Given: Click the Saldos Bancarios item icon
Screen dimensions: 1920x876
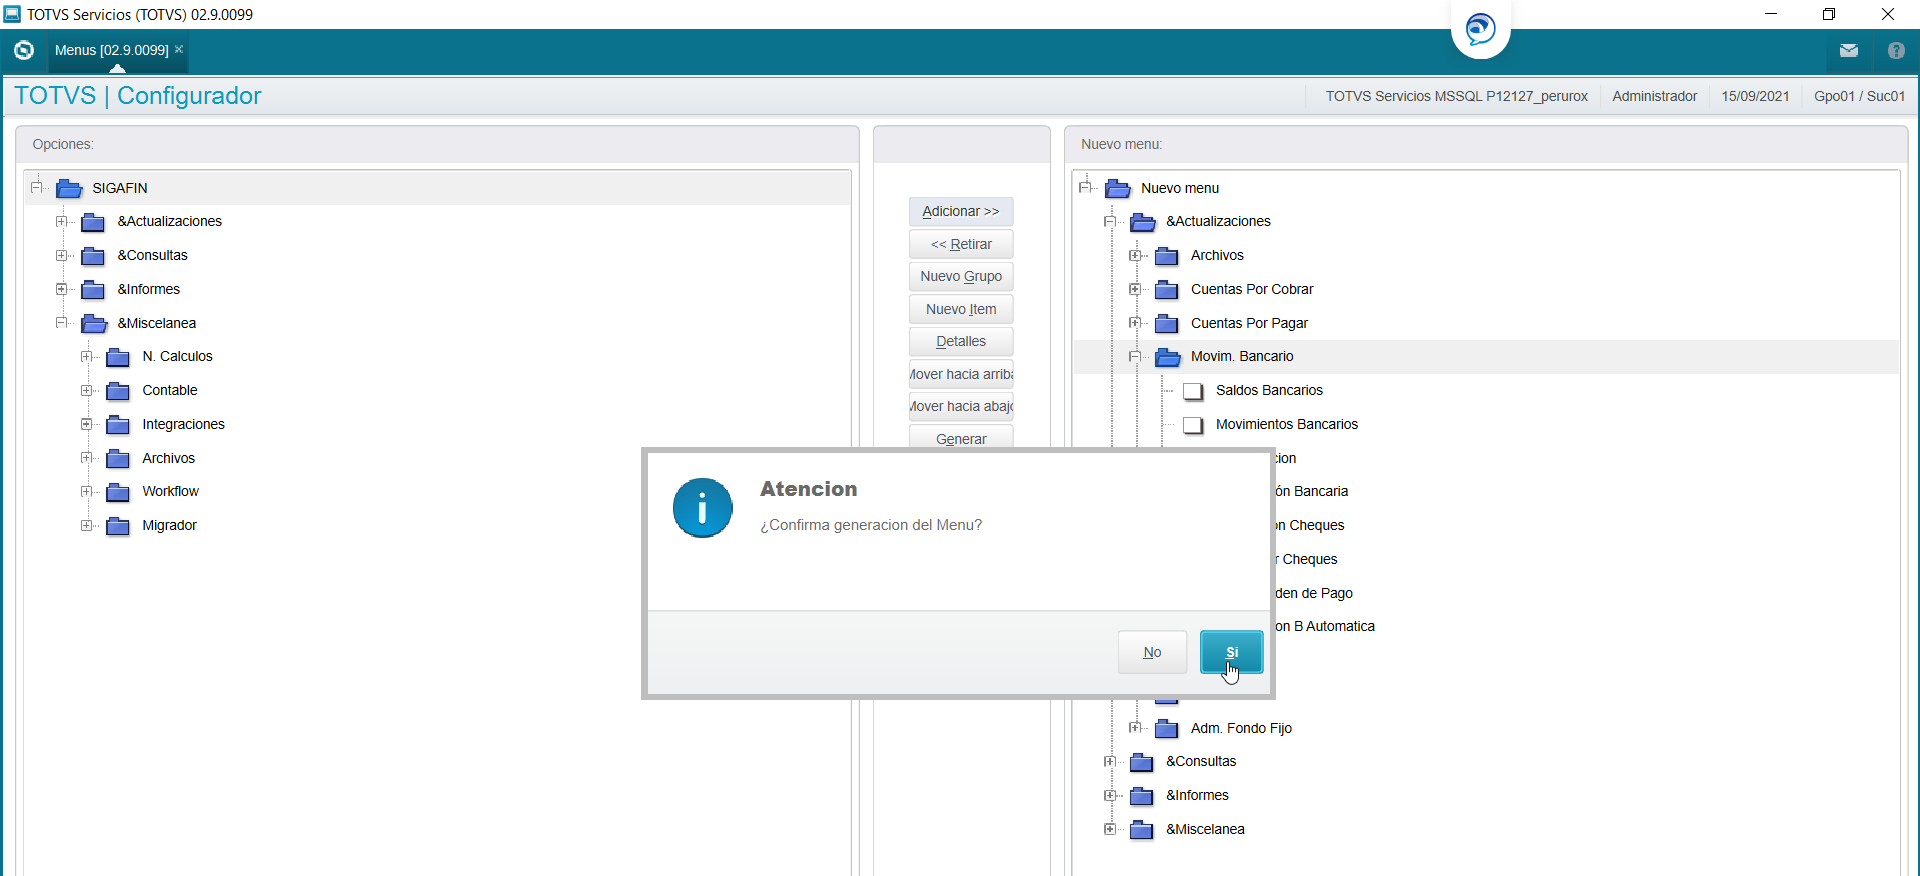Looking at the screenshot, I should (1193, 391).
